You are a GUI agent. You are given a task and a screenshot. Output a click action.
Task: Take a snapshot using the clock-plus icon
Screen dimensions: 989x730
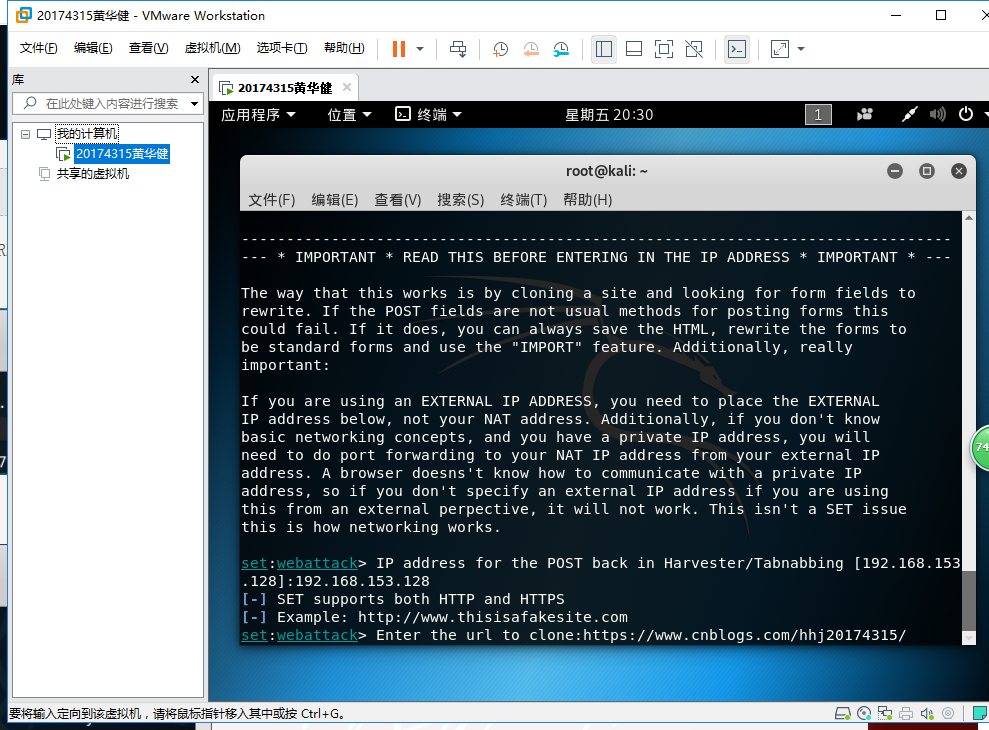[x=500, y=49]
